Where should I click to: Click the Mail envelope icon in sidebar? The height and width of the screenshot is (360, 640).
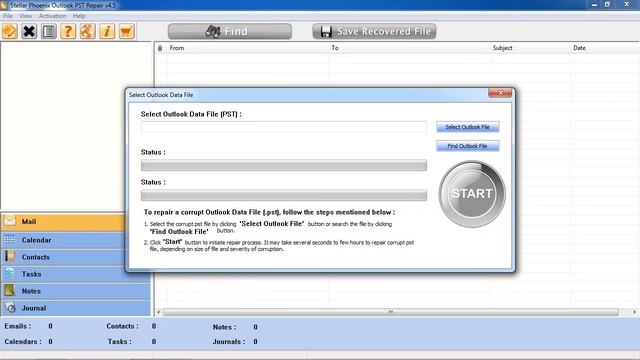(10, 221)
